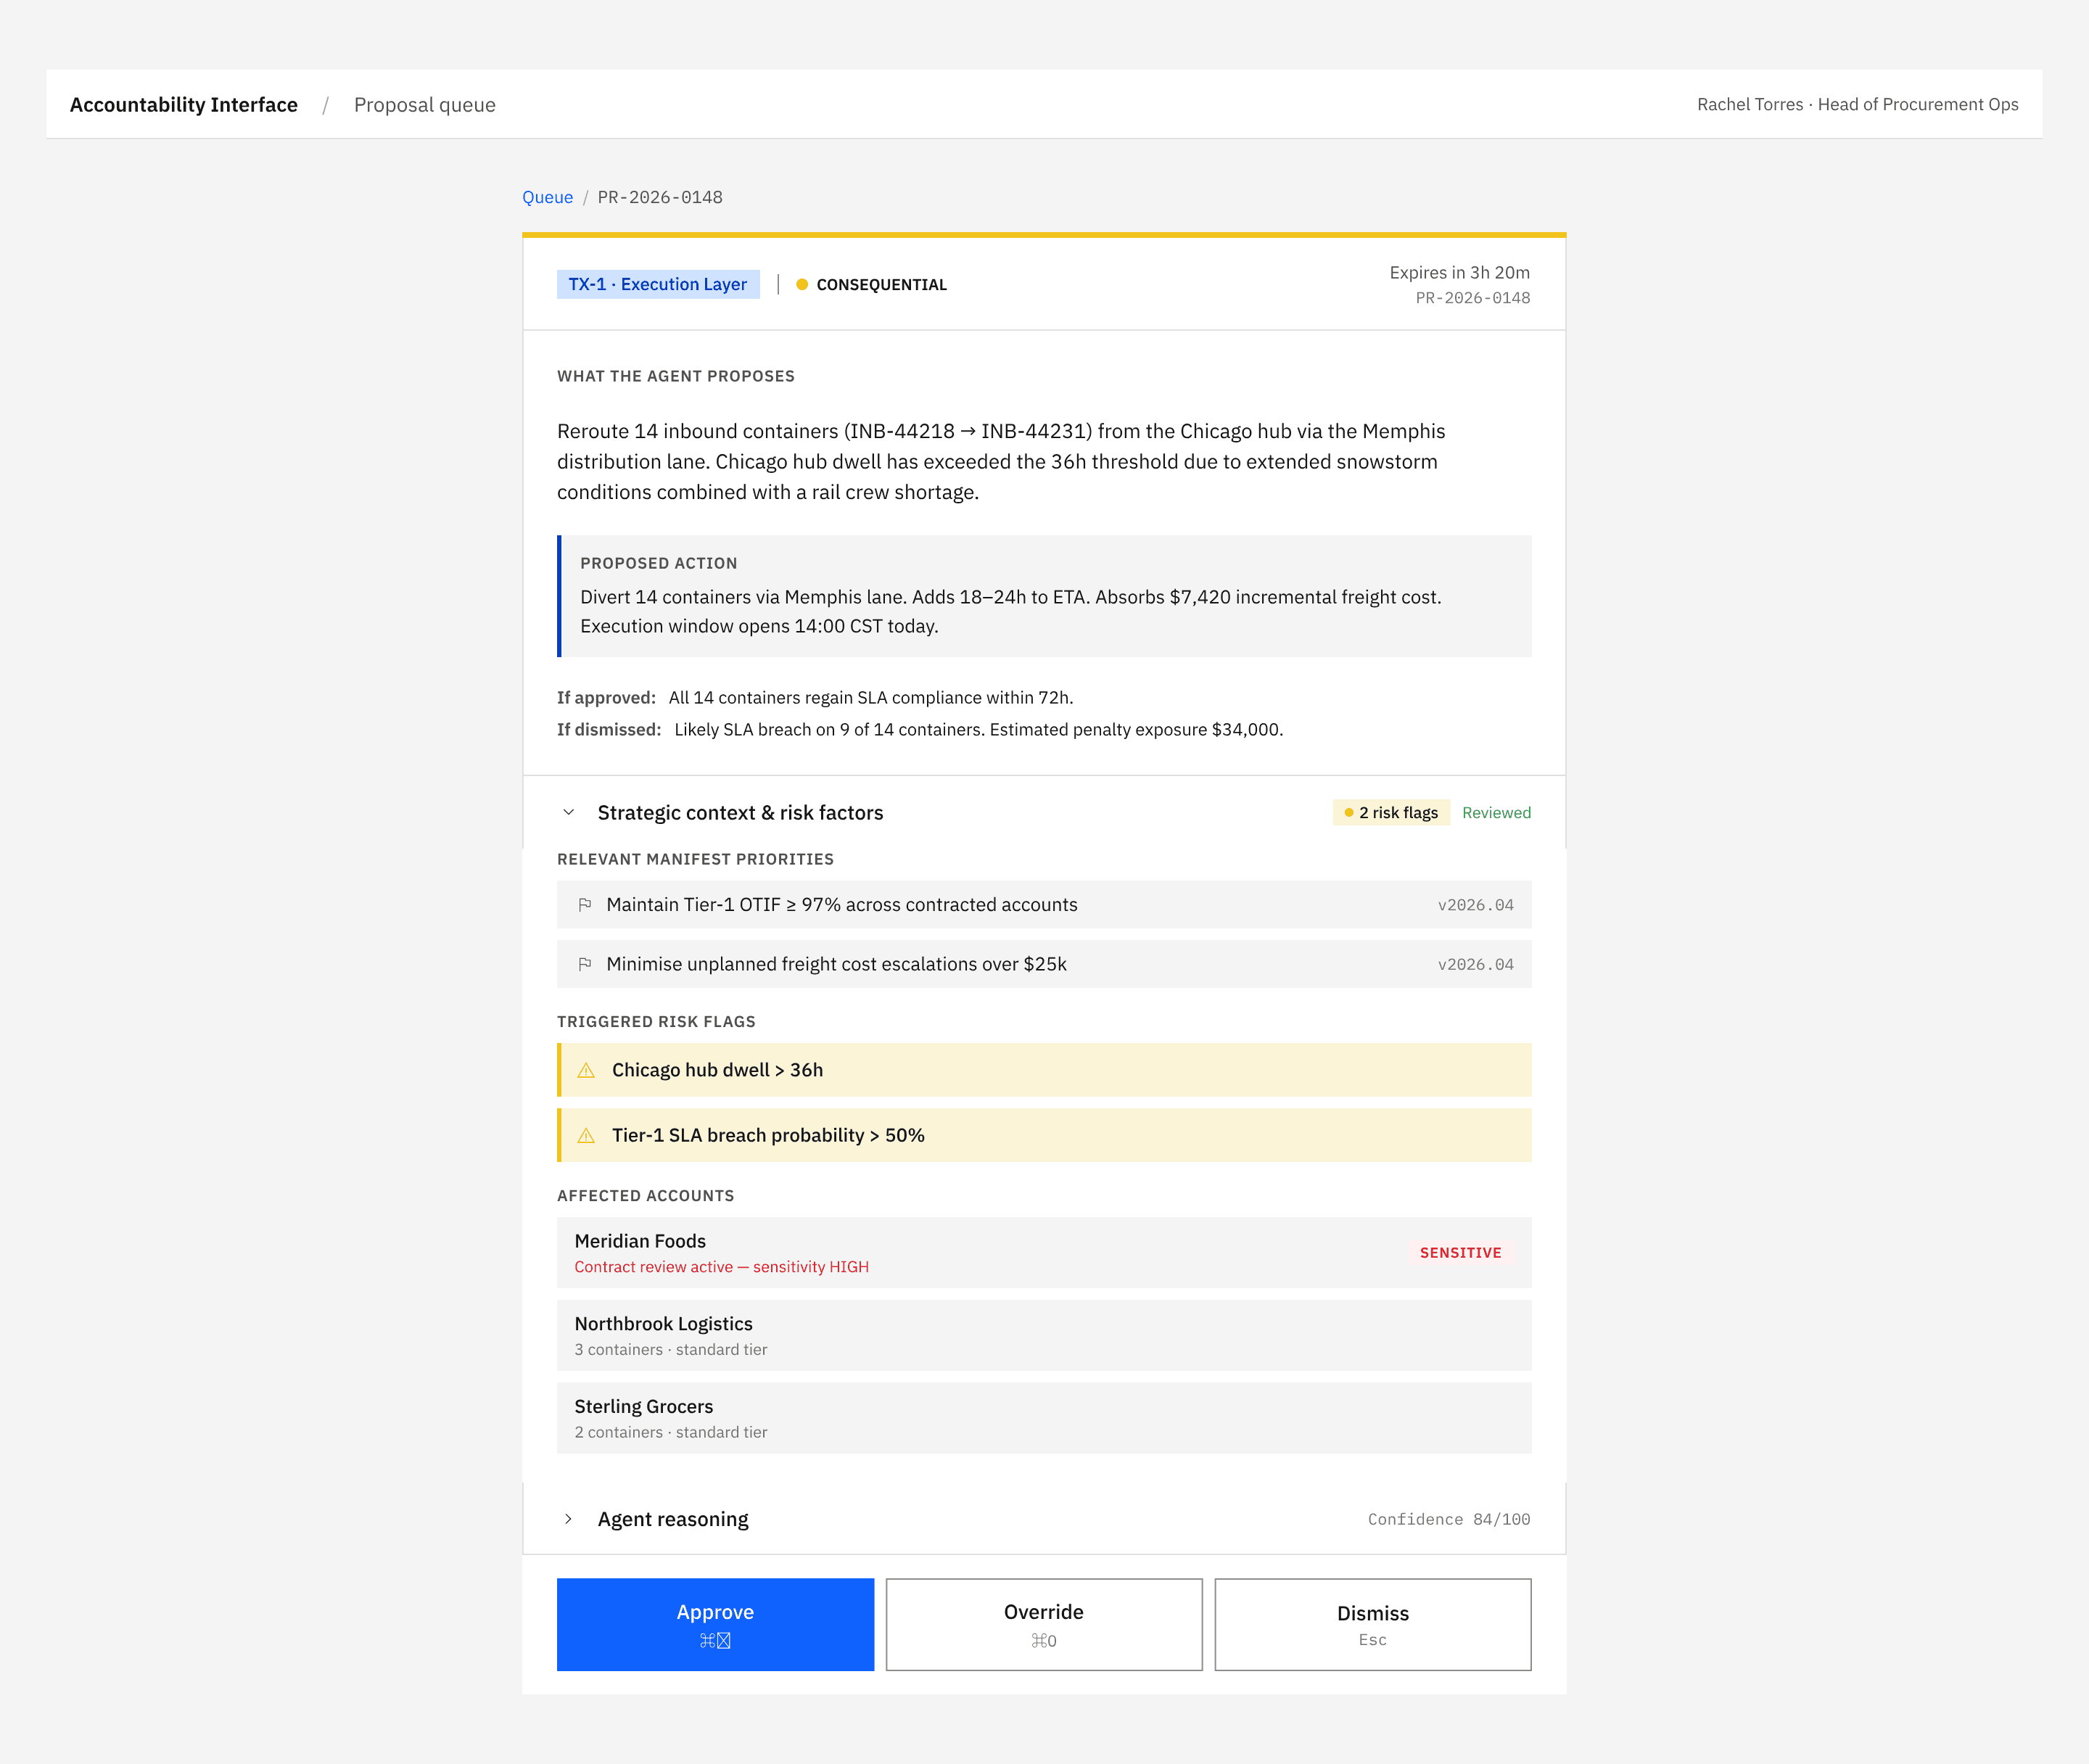Click the If approved outcome line
Viewport: 2089px width, 1764px height.
click(x=815, y=697)
